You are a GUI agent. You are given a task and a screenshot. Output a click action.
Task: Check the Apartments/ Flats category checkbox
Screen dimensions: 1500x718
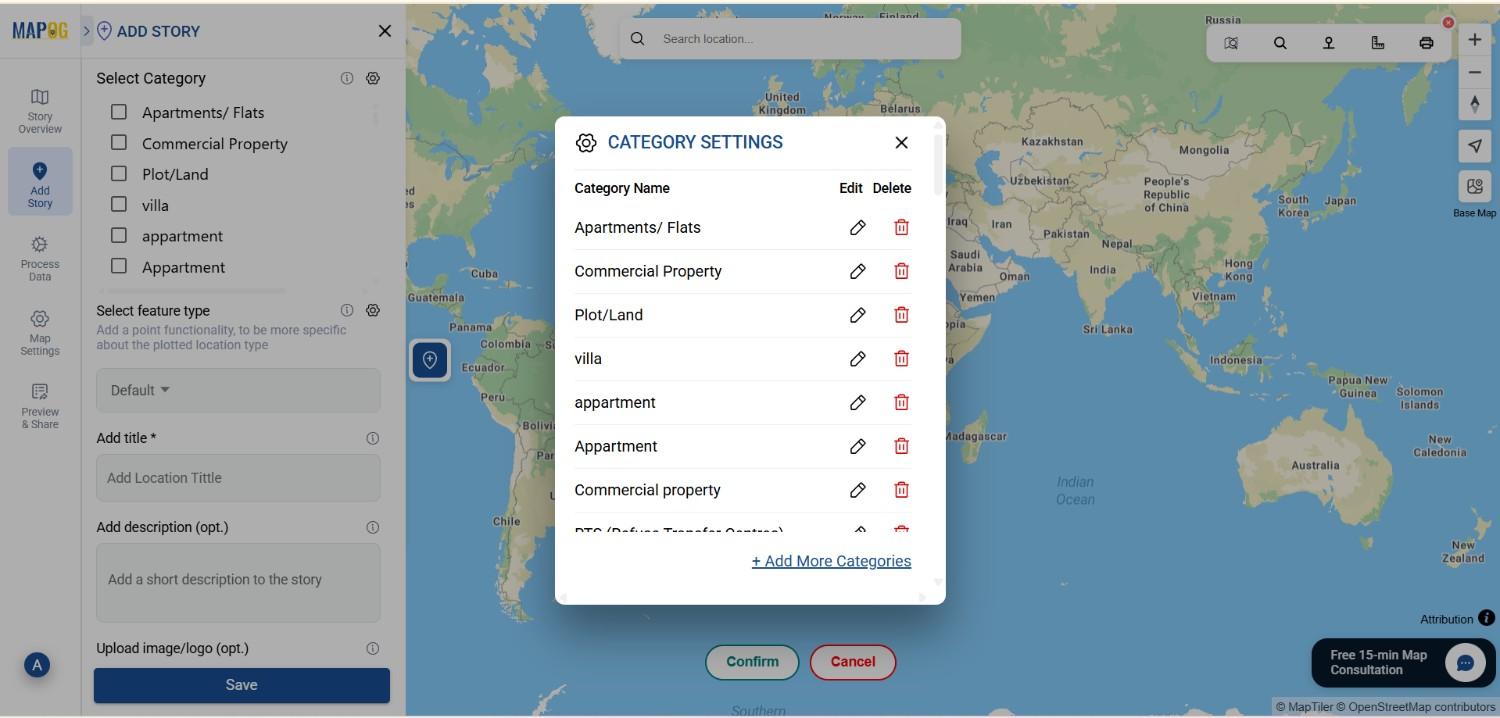click(119, 112)
